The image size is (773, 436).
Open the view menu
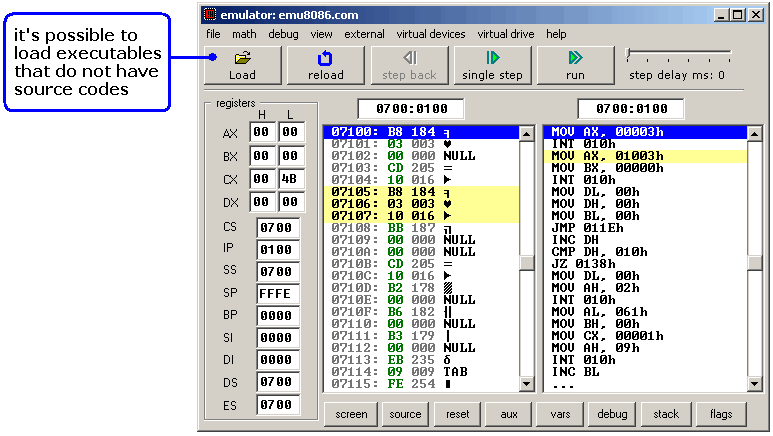321,34
